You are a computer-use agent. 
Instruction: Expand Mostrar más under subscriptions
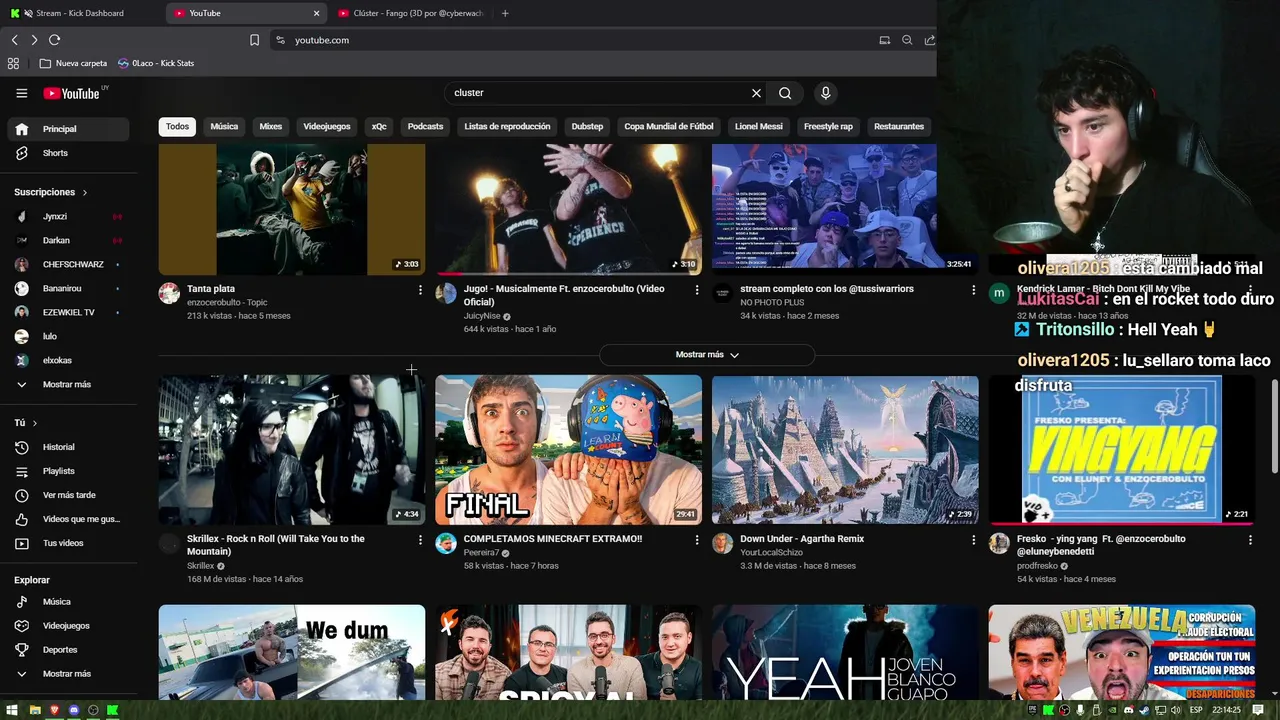(68, 384)
